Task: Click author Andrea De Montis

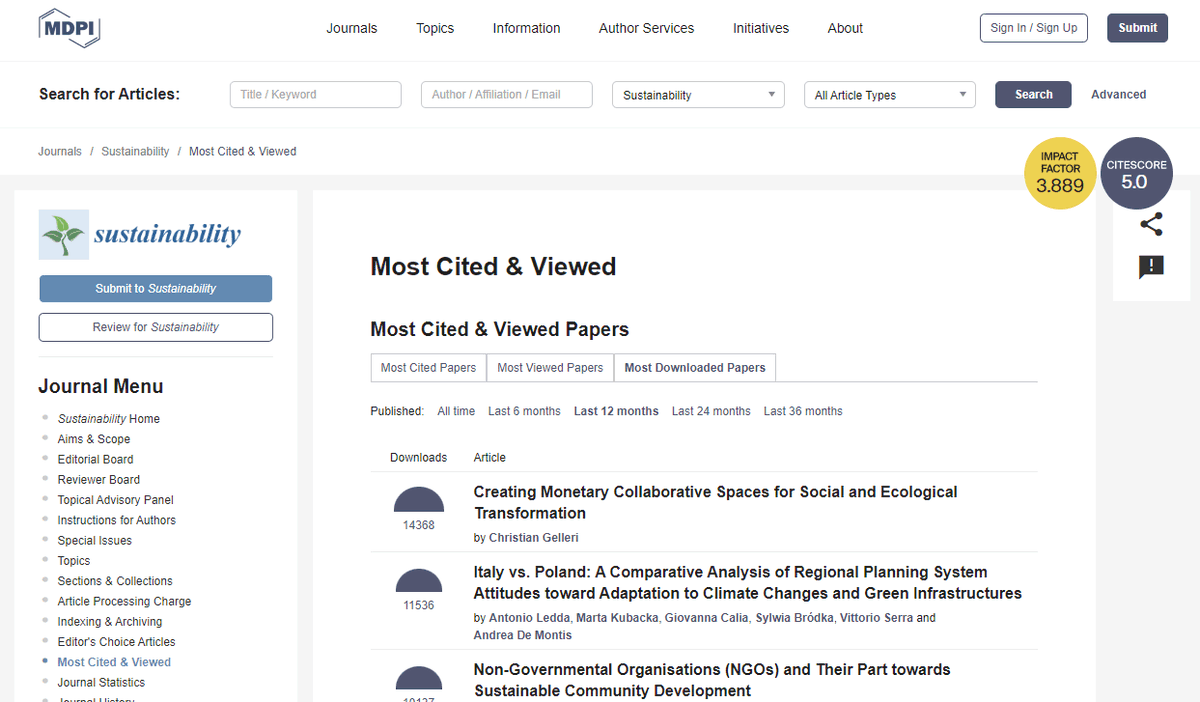Action: click(x=523, y=635)
